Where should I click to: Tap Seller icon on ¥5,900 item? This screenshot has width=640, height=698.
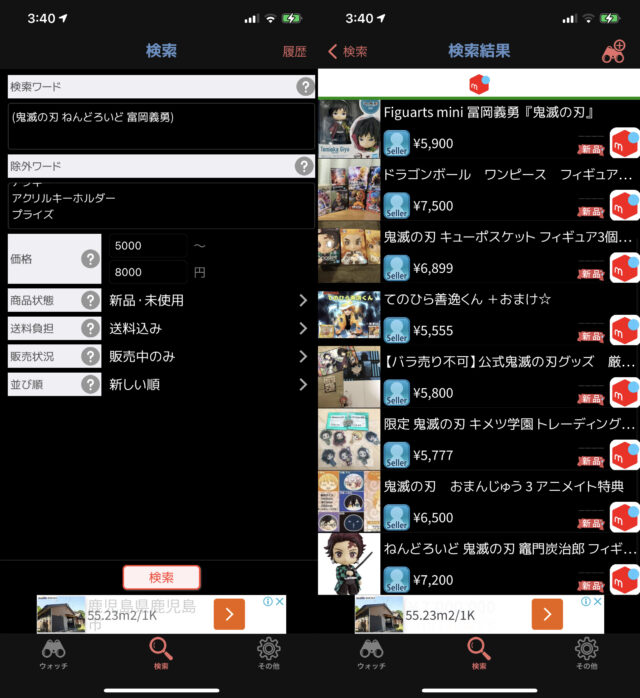[397, 143]
